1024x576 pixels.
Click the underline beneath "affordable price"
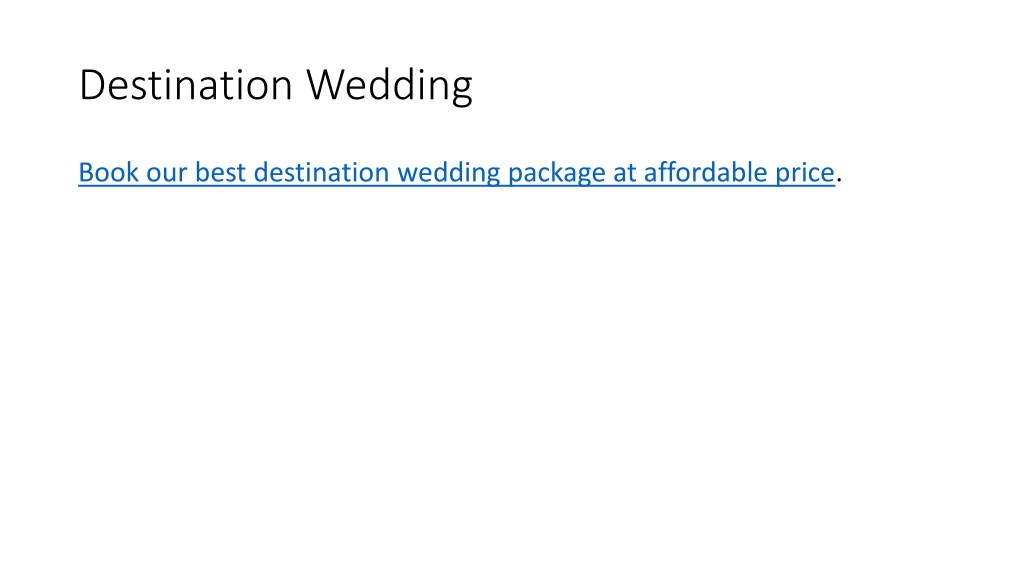[739, 186]
